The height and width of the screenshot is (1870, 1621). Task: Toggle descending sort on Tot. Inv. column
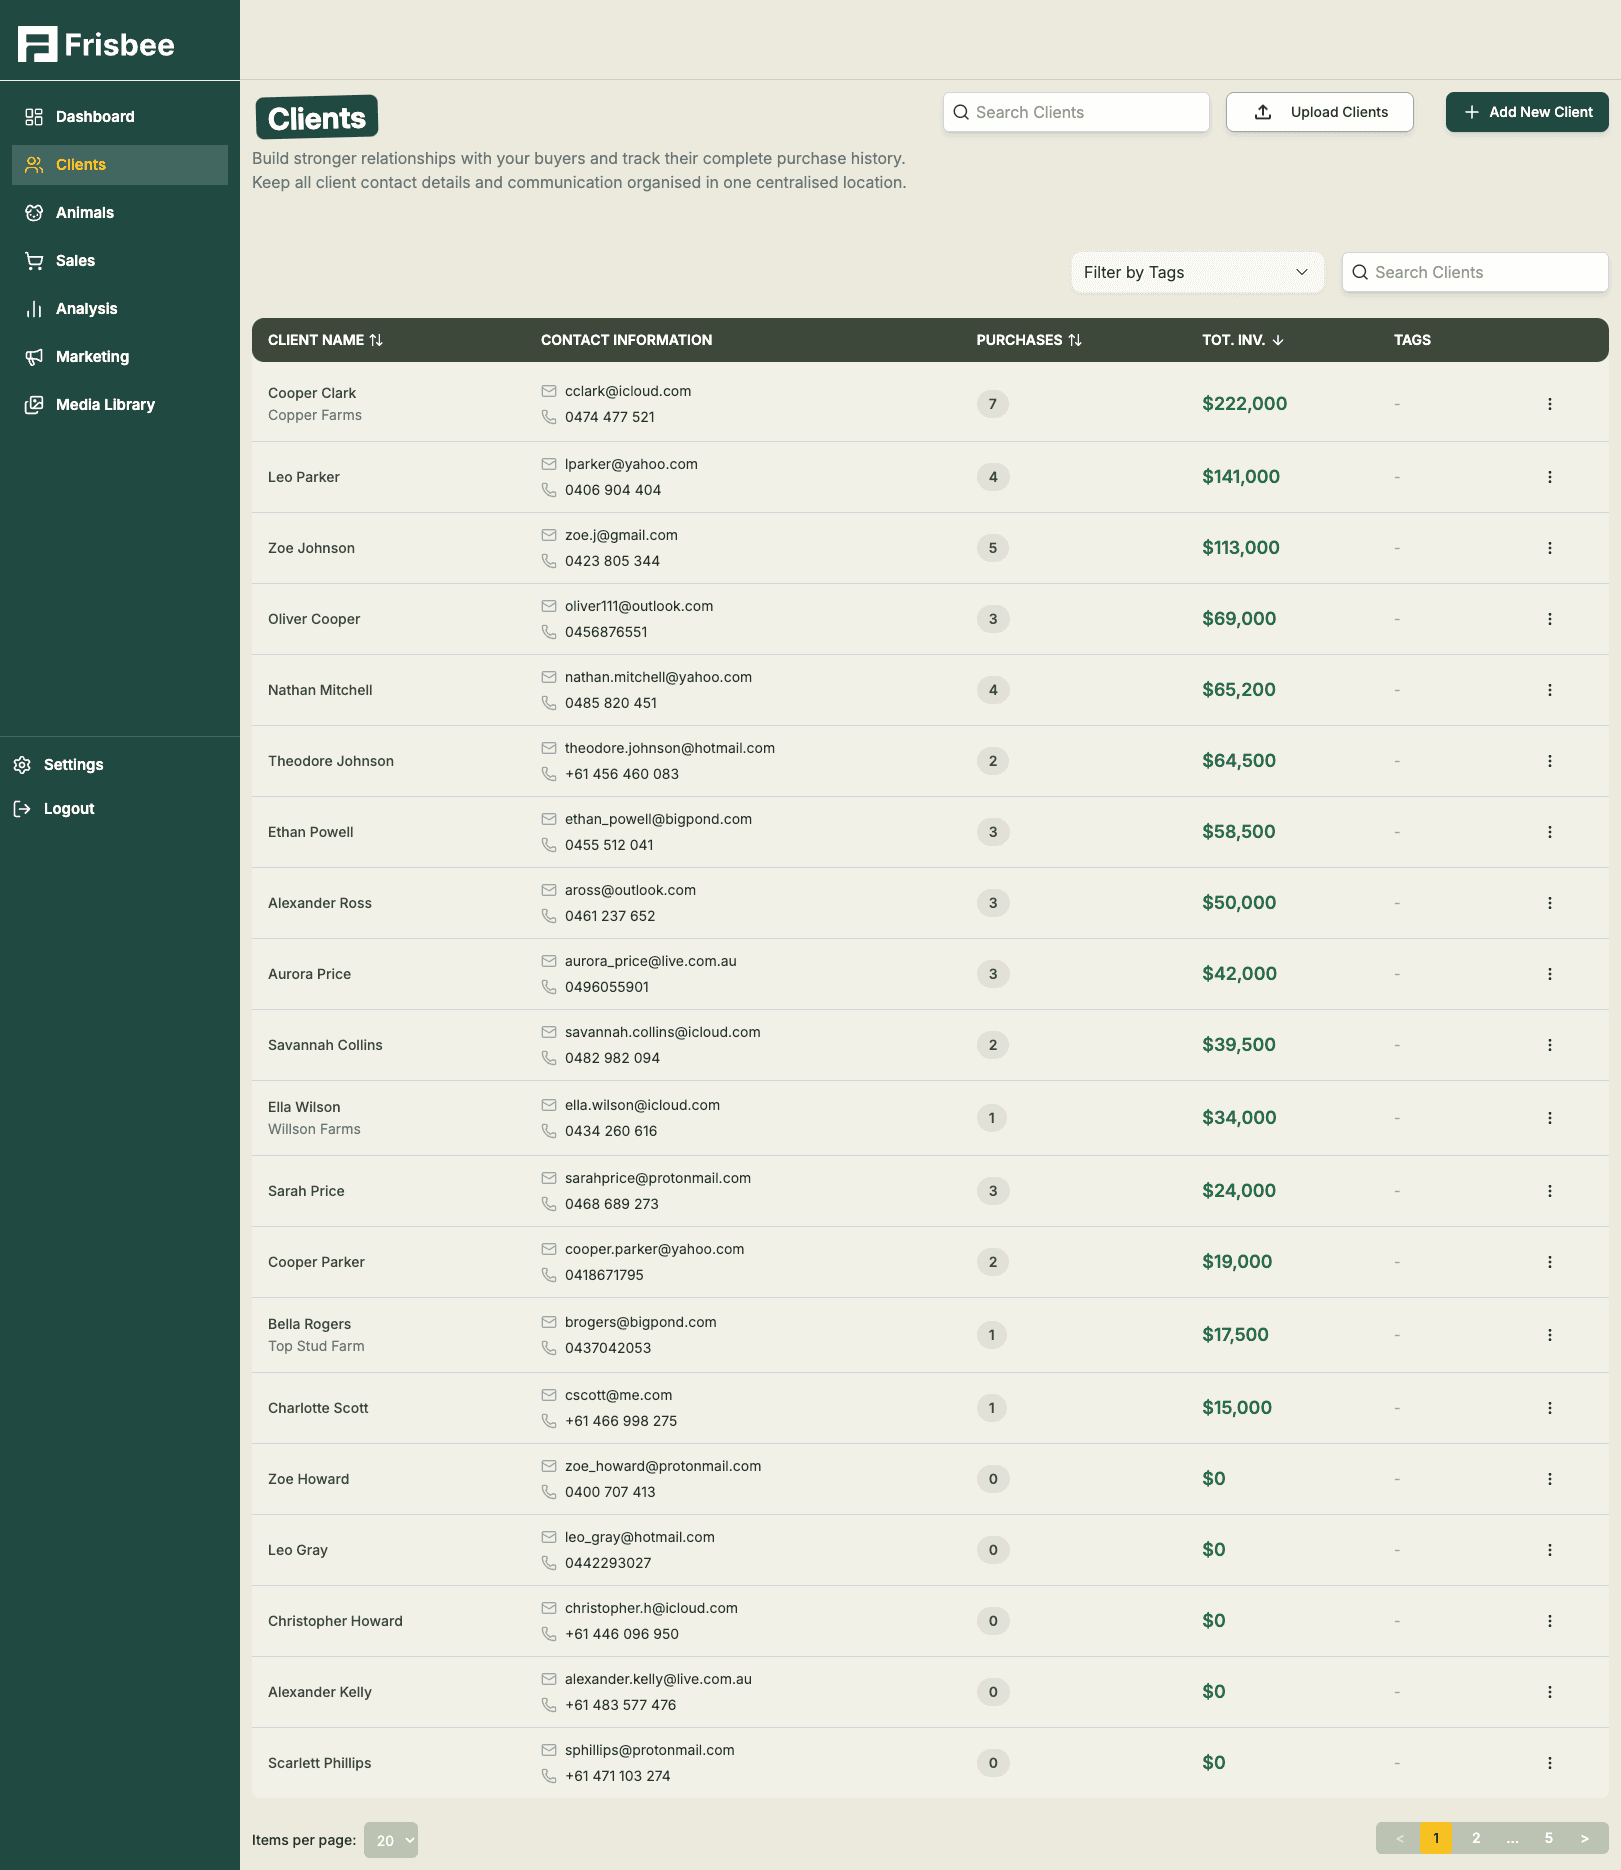click(1278, 340)
